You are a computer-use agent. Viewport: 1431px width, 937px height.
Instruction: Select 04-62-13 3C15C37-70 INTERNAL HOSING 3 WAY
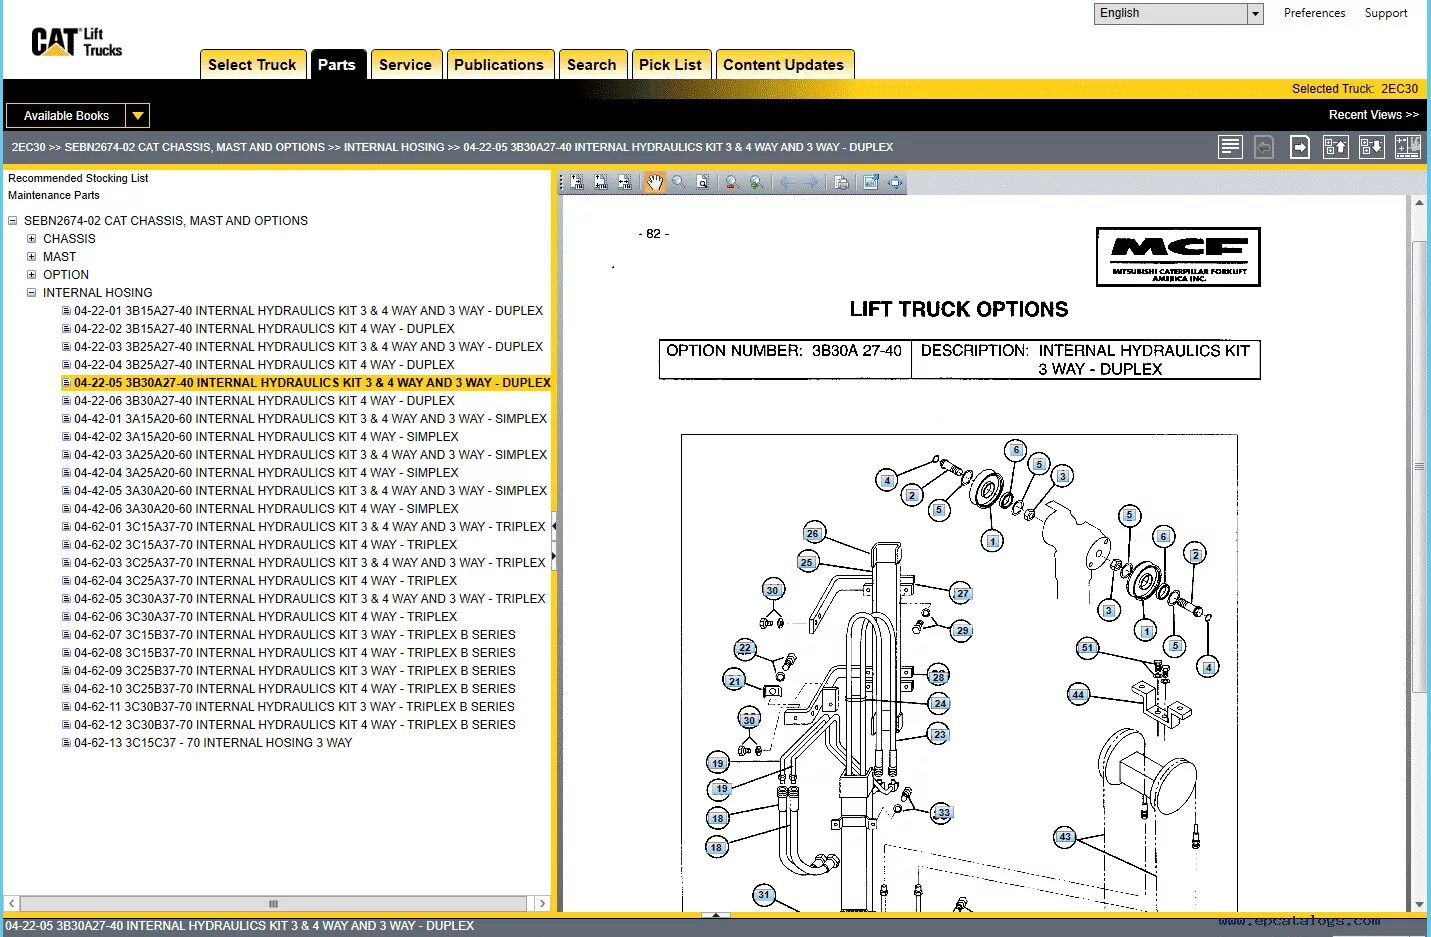pyautogui.click(x=213, y=743)
